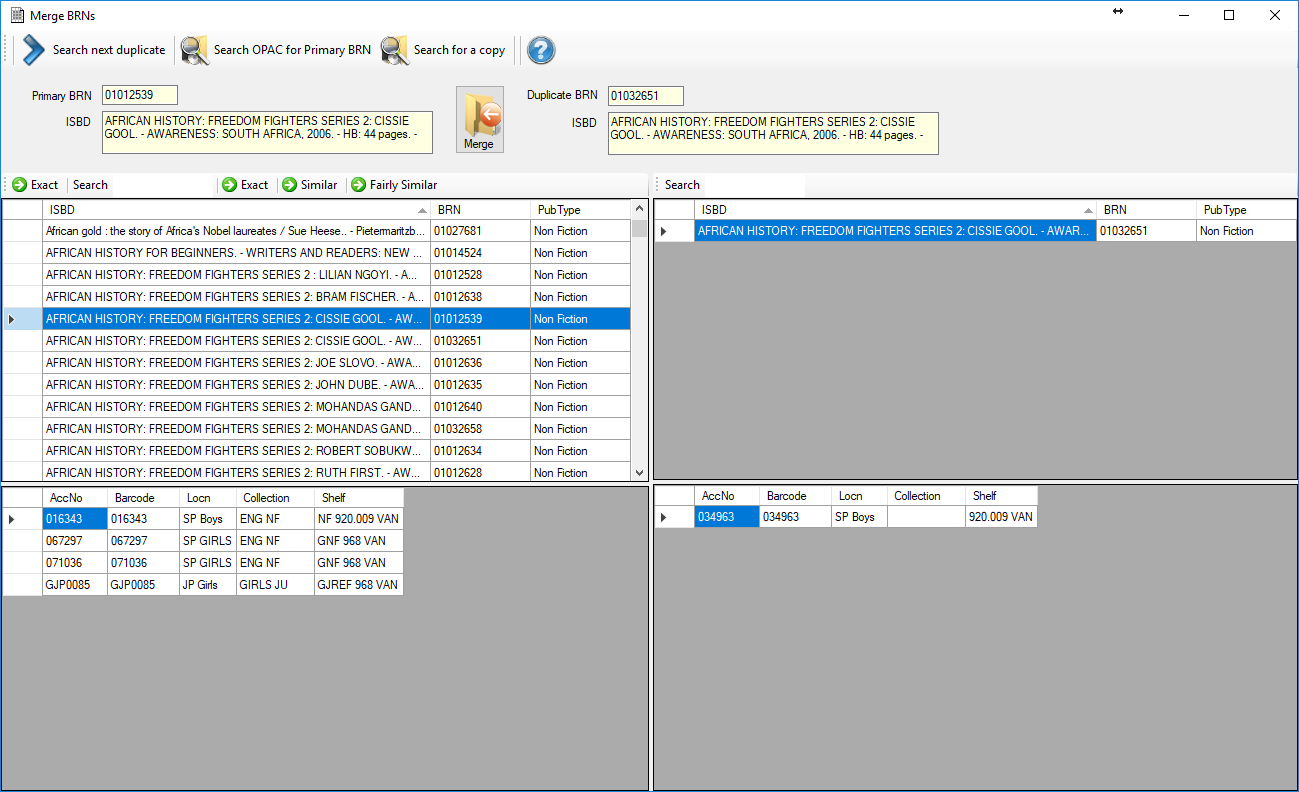1299x792 pixels.
Task: Click the Fairly Similar match button
Action: click(395, 185)
